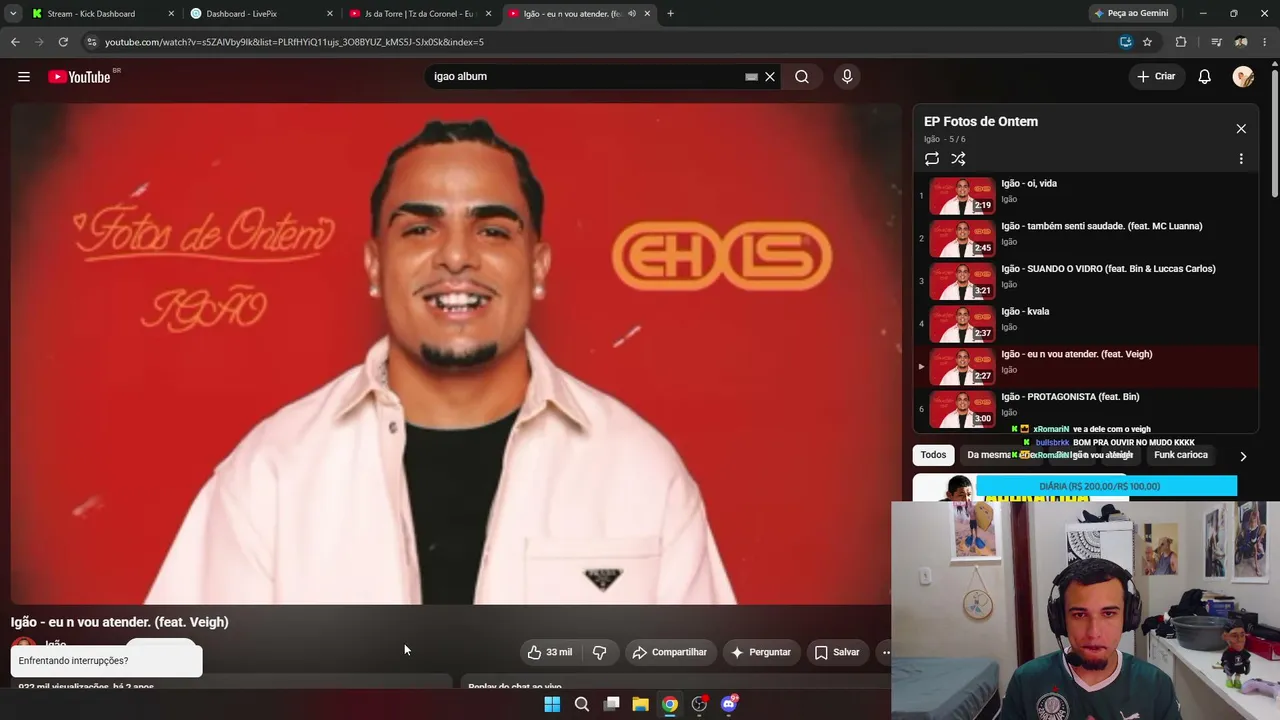Open YouTube notifications bell
The height and width of the screenshot is (720, 1280).
1205,77
